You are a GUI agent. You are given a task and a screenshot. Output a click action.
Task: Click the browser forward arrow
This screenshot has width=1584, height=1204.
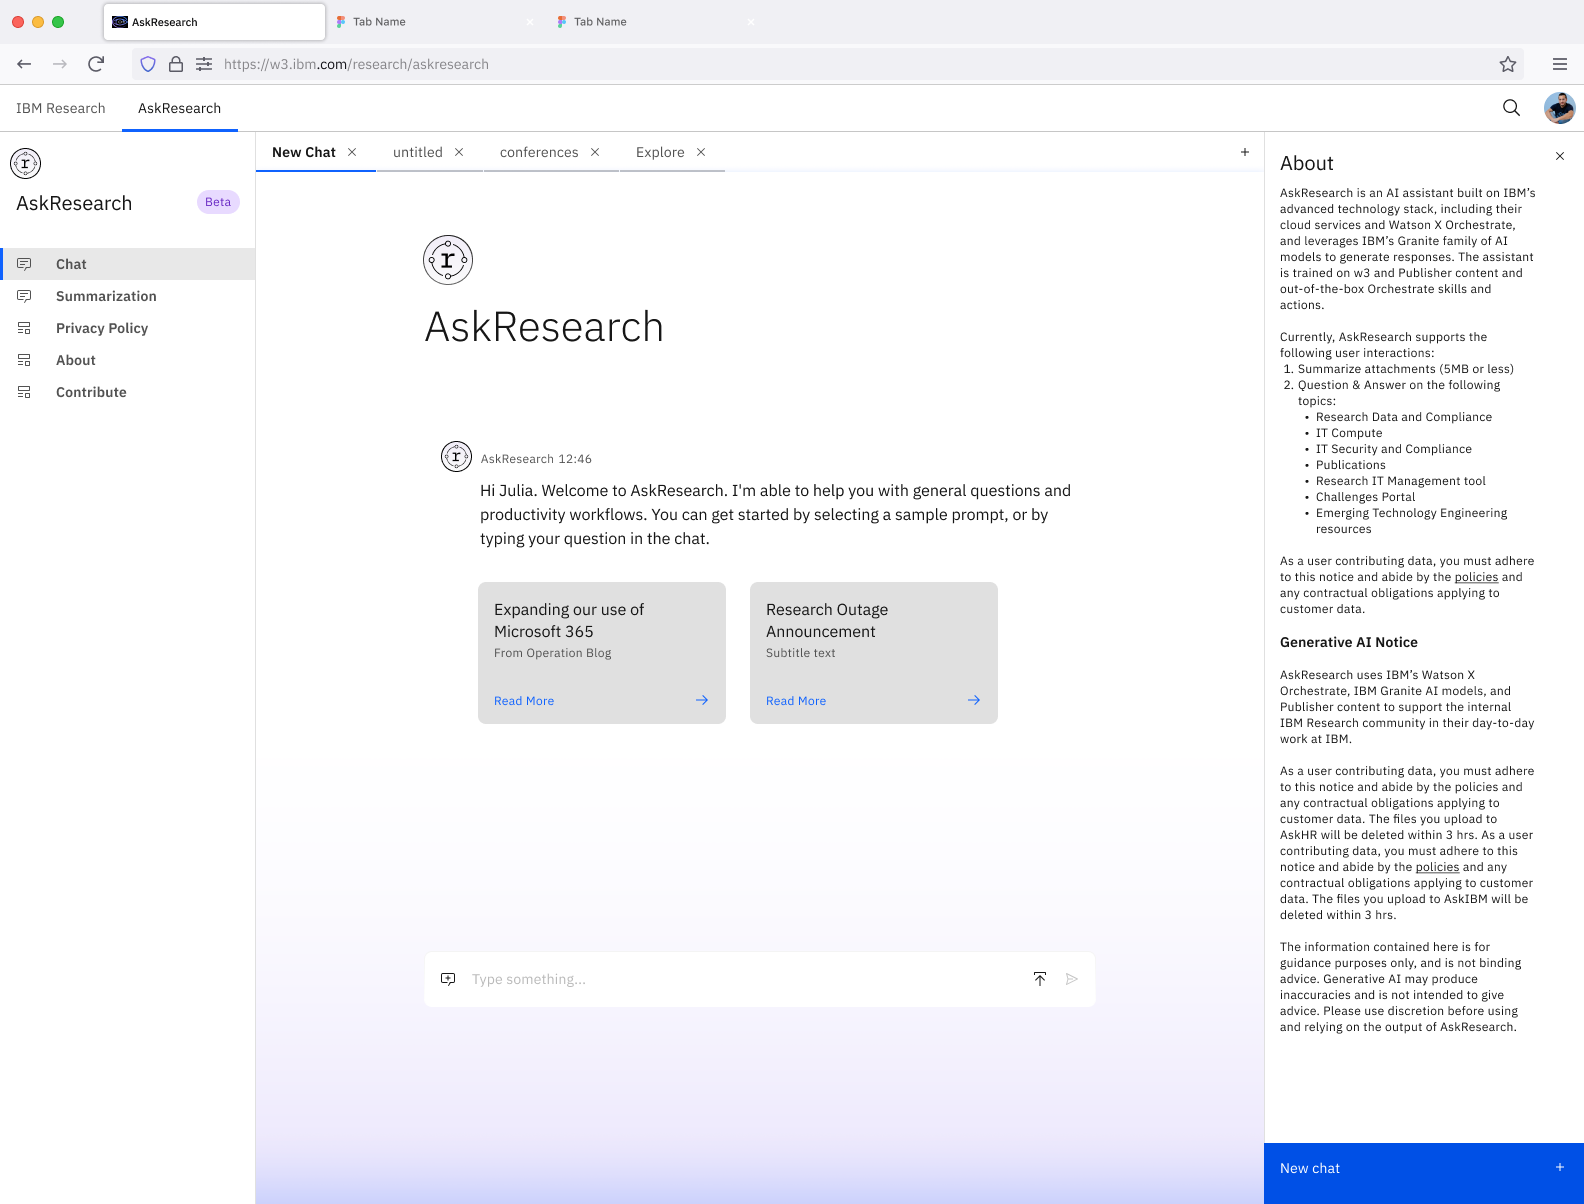tap(60, 64)
